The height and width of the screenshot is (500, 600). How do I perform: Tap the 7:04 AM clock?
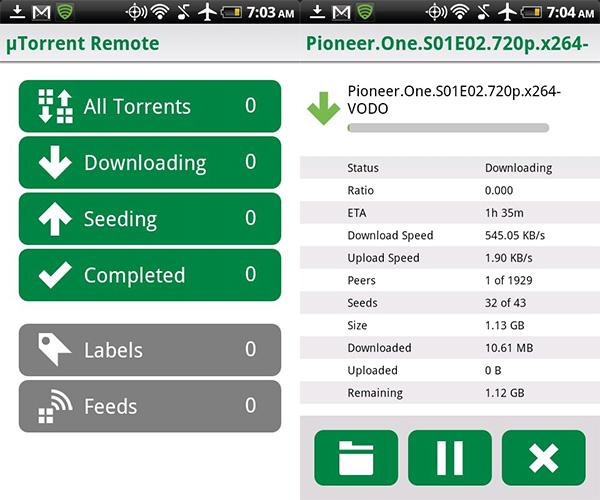570,13
